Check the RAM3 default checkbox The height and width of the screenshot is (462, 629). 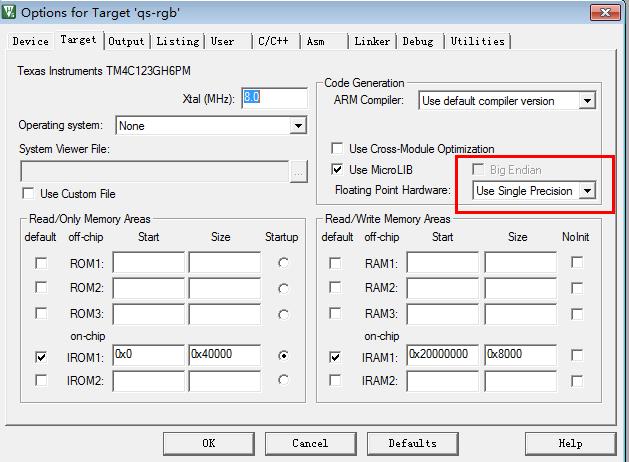[x=335, y=313]
